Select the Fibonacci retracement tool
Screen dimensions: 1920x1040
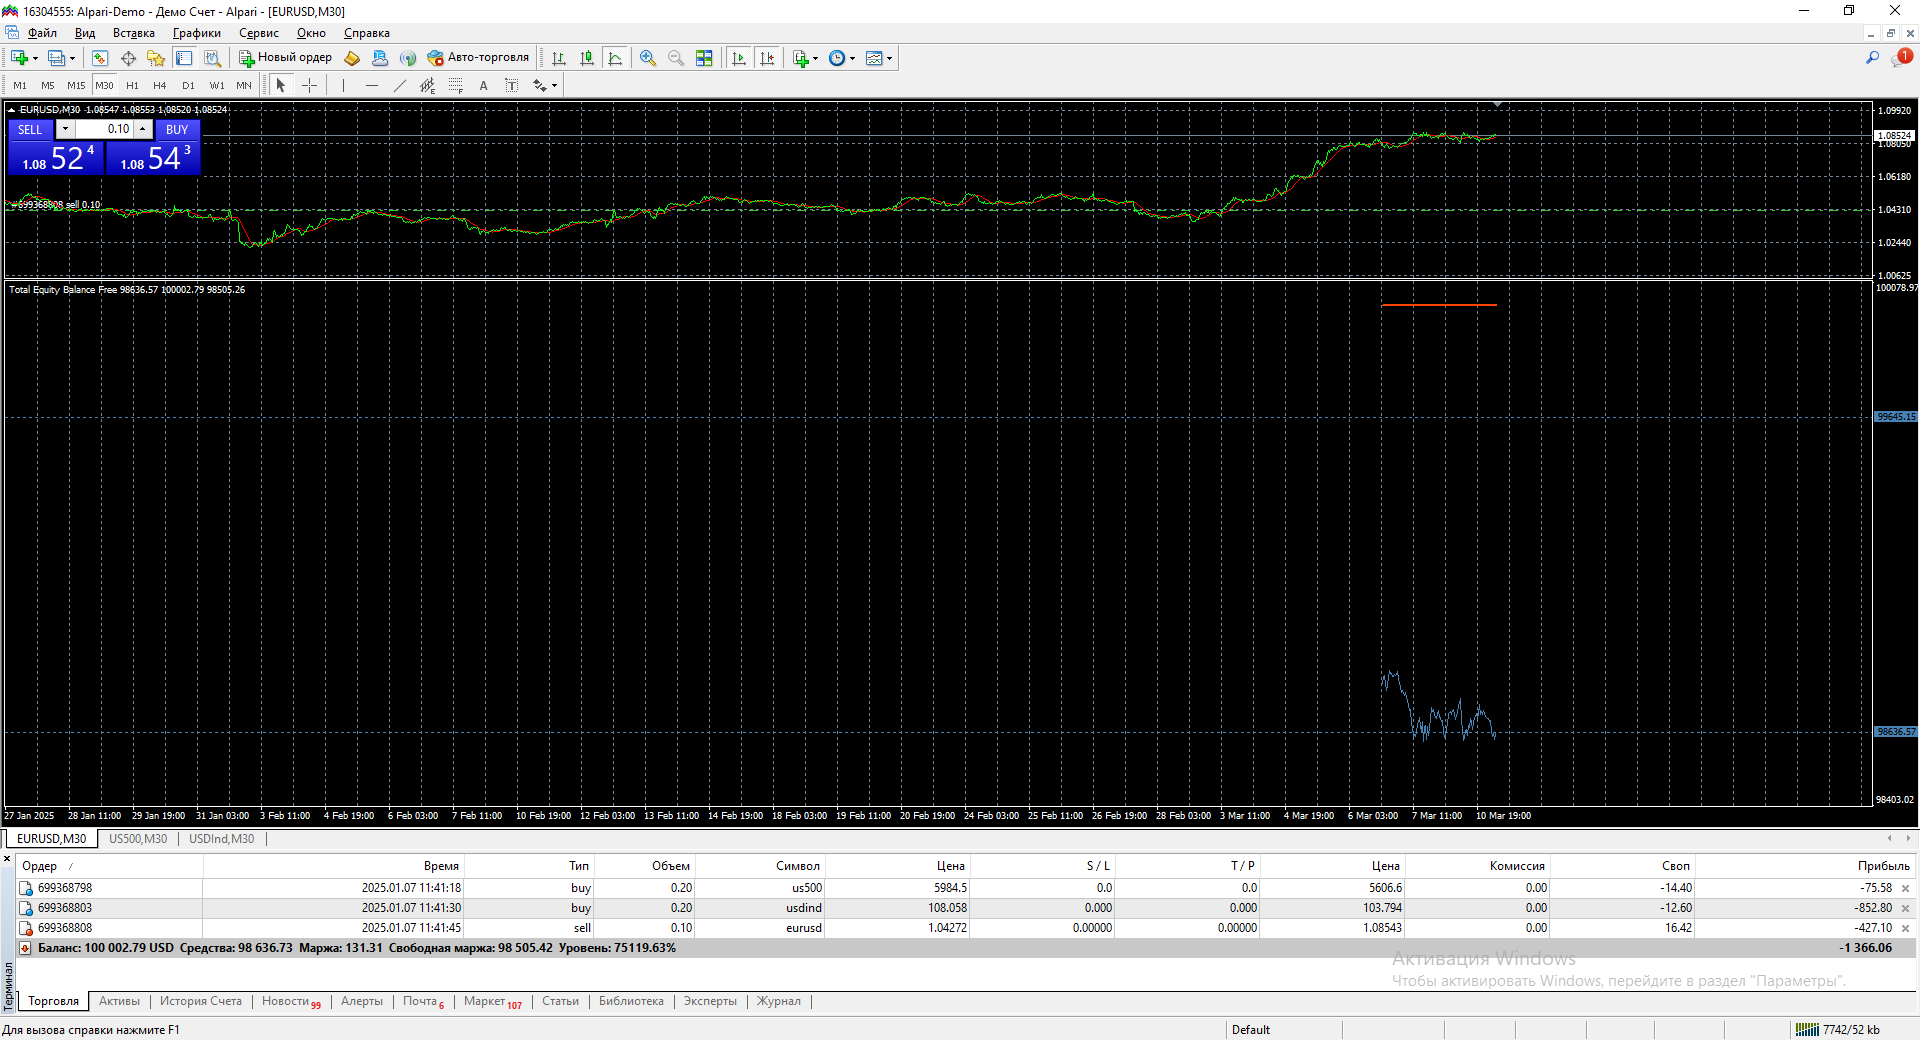pos(455,86)
